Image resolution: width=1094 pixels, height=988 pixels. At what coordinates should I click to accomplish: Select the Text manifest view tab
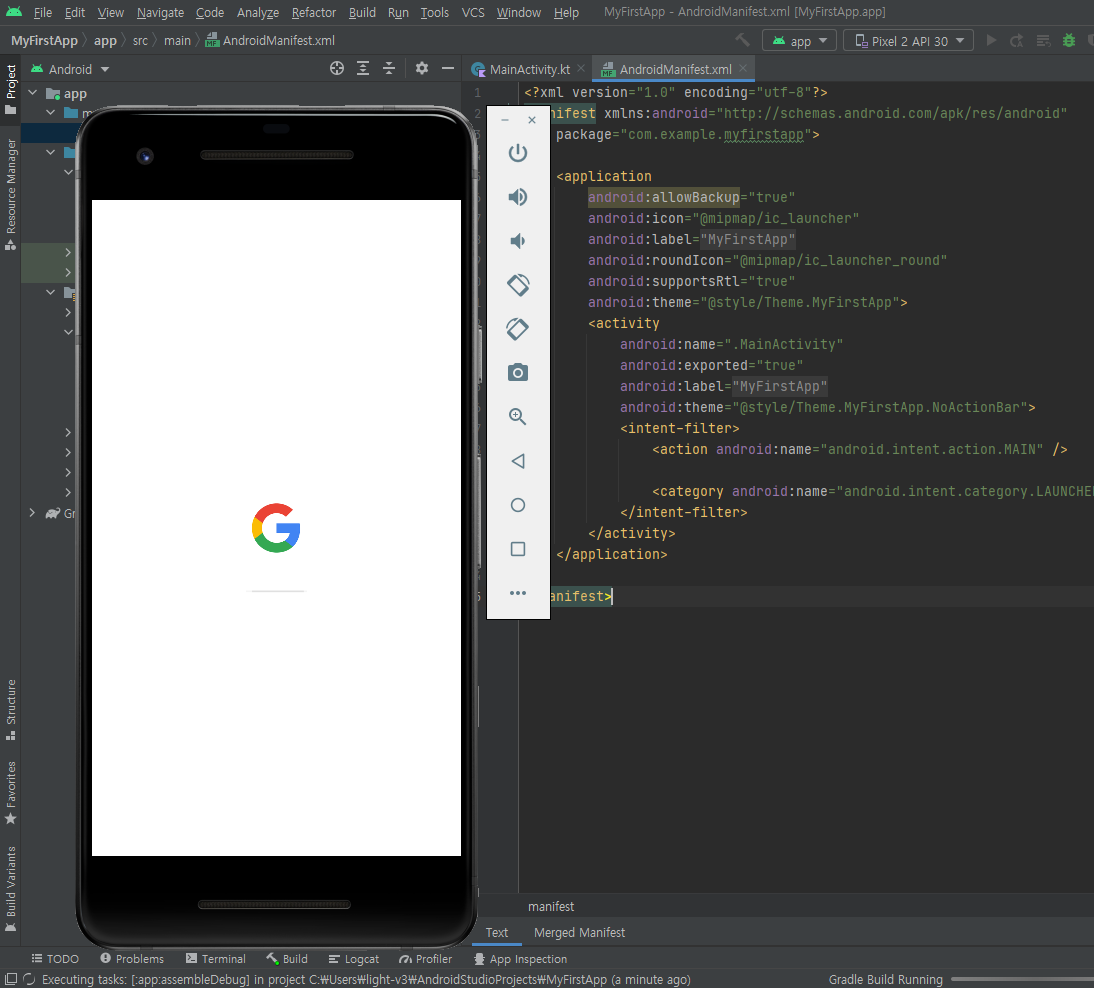point(497,932)
